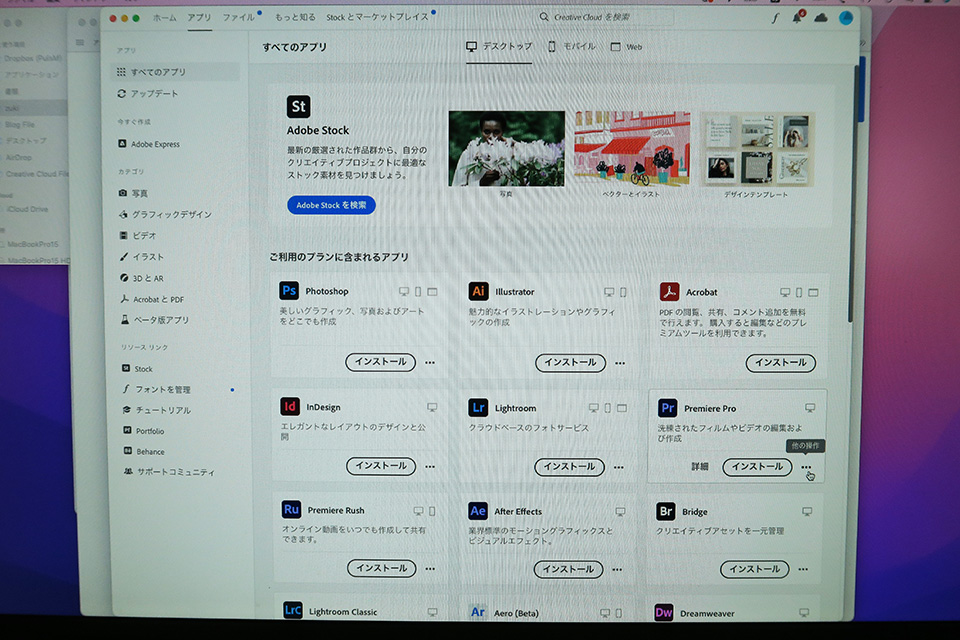This screenshot has height=640, width=960.
Task: Open more options for Premiere Pro
Action: [x=806, y=467]
